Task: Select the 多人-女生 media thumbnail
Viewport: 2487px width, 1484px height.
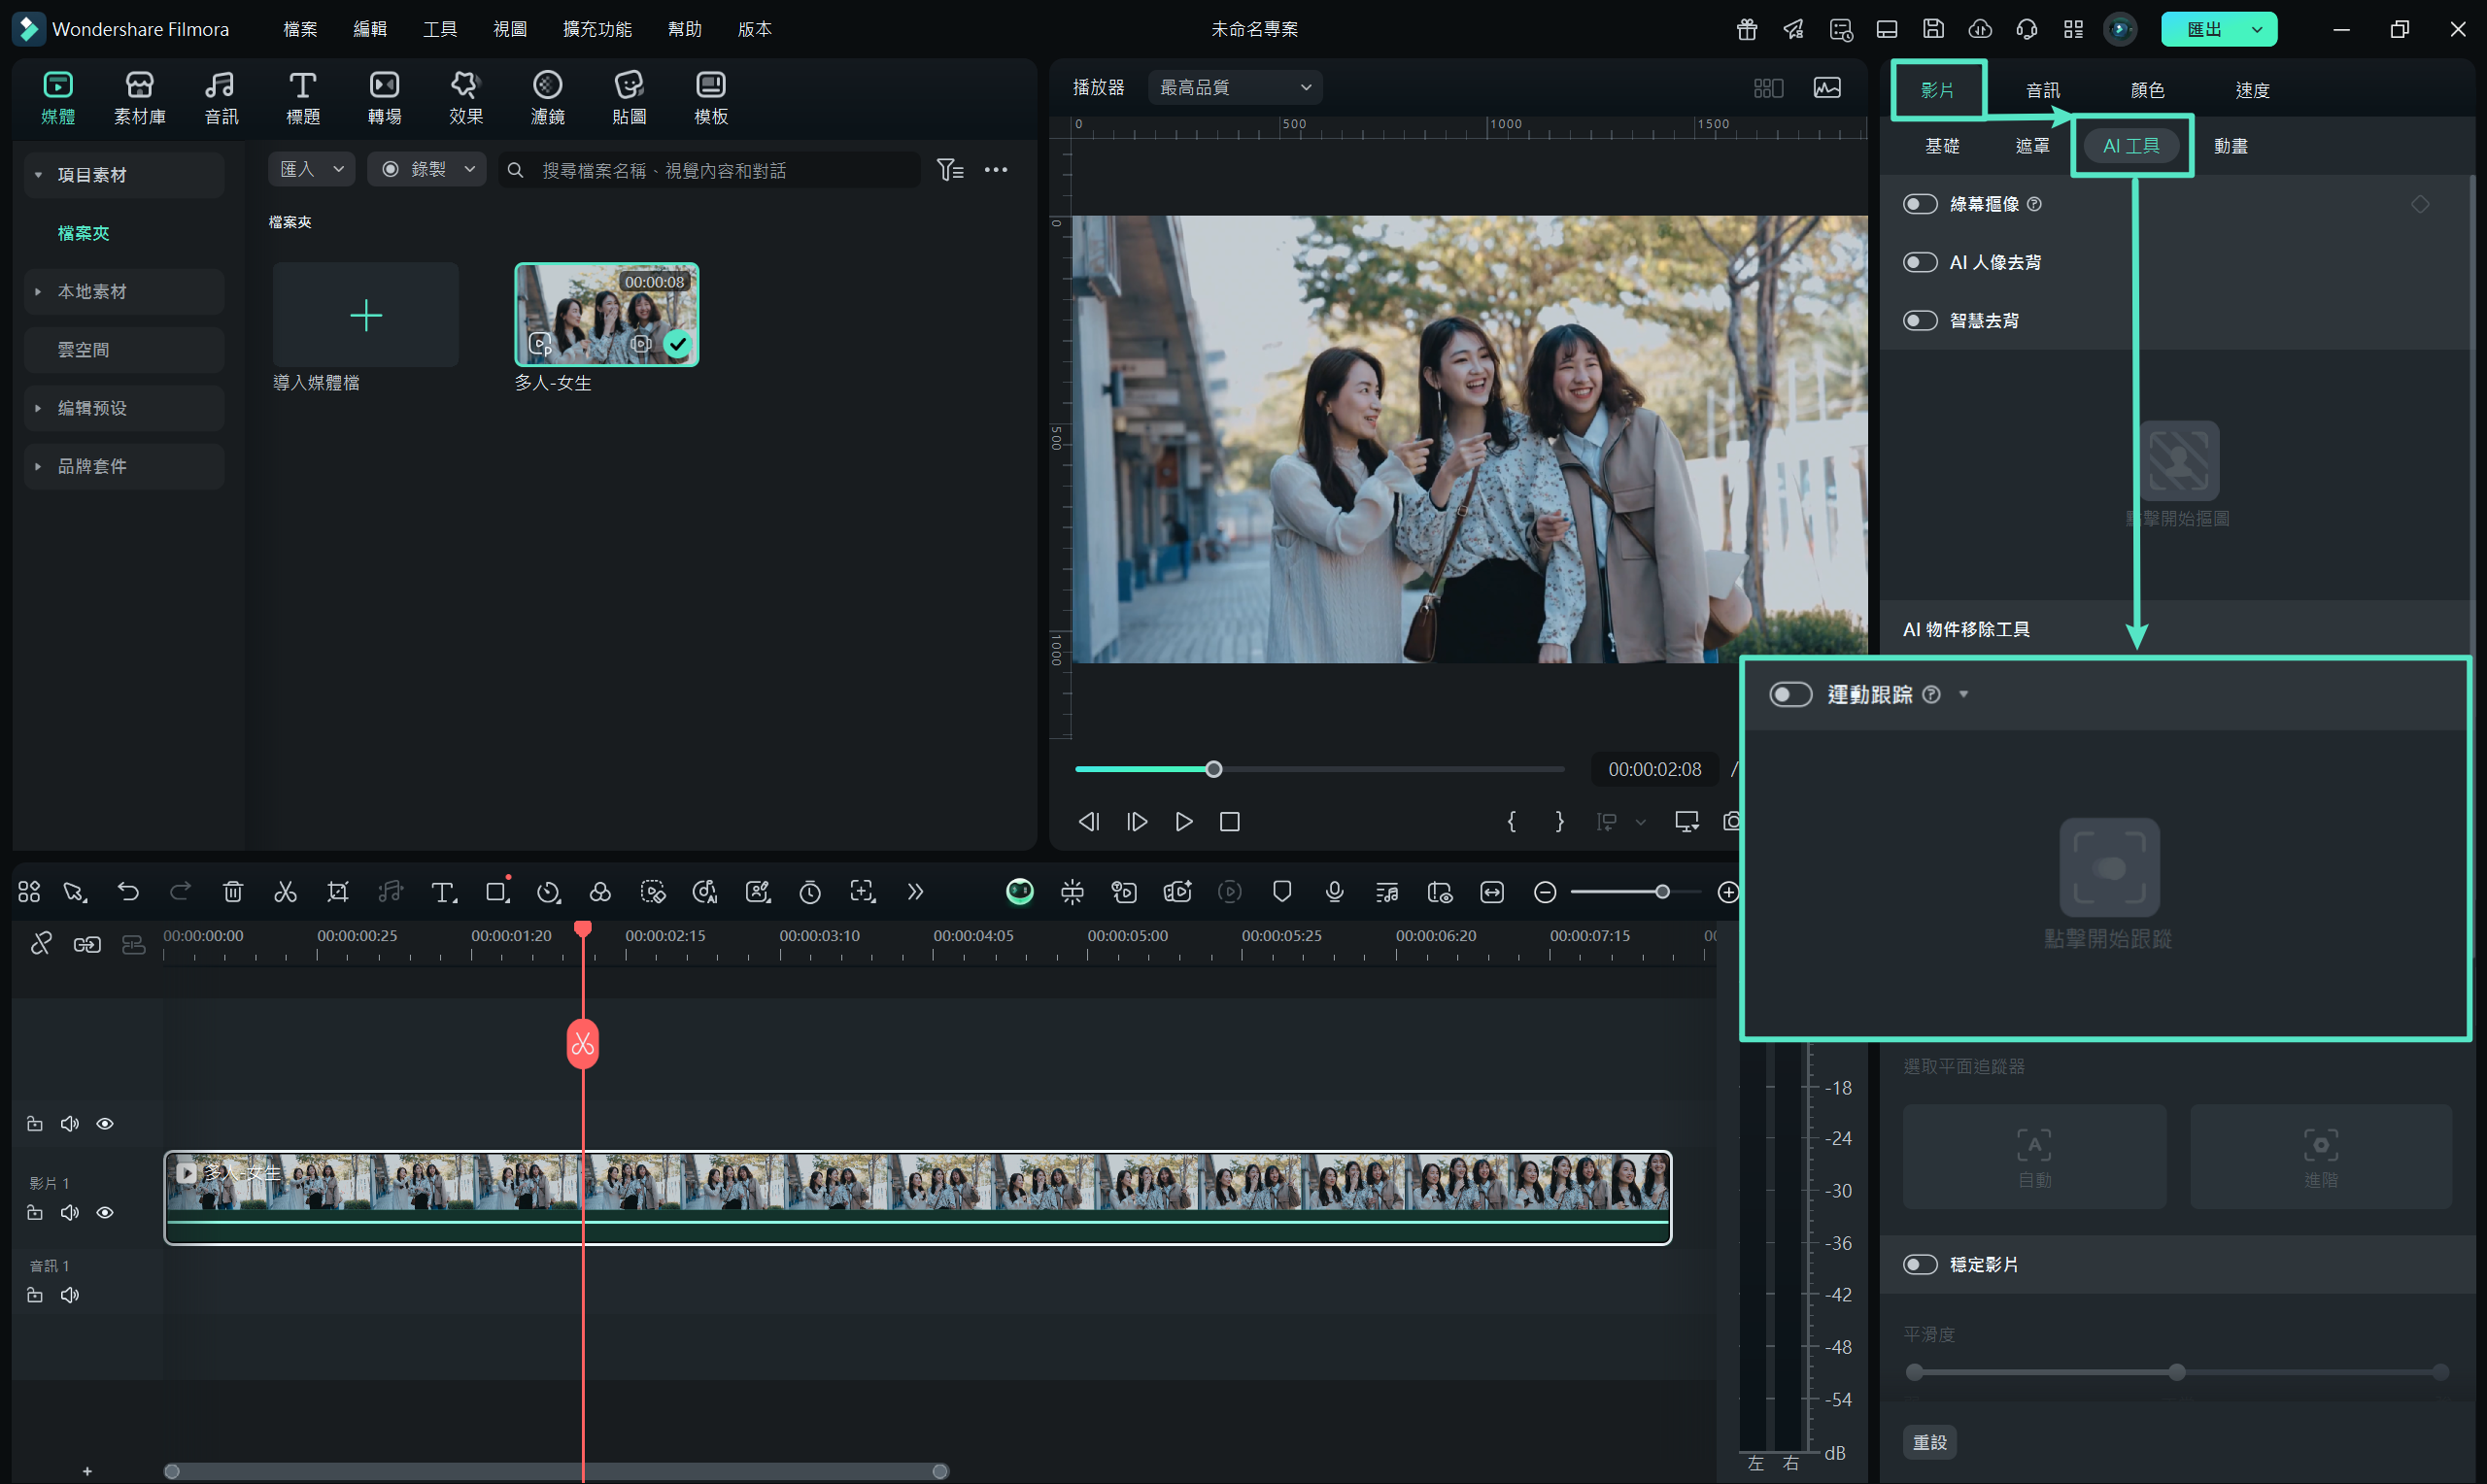Action: tap(606, 315)
